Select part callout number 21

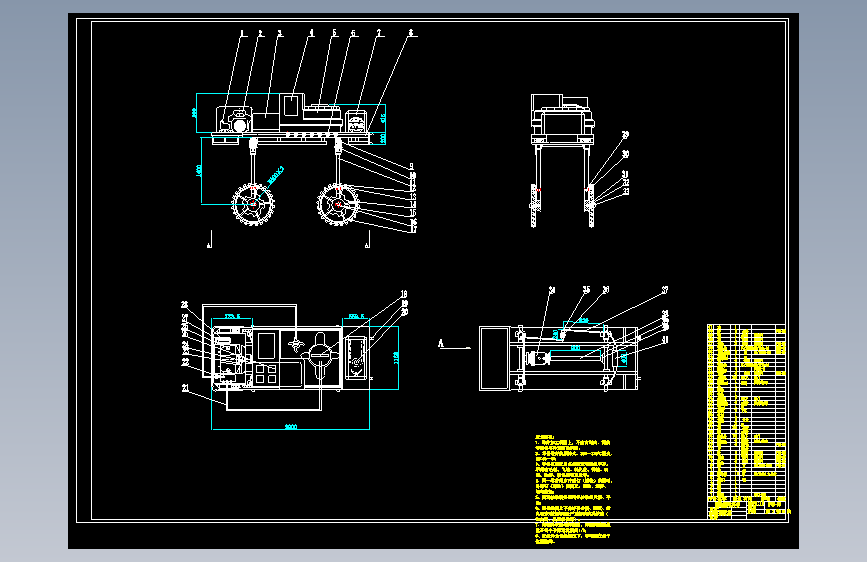coord(185,388)
